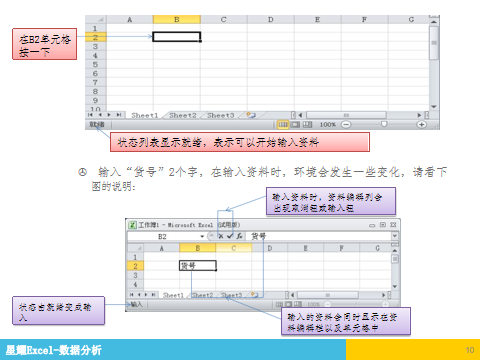Insert a new worksheet in the 工作簿1 window
This screenshot has width=480, height=360.
pyautogui.click(x=254, y=295)
